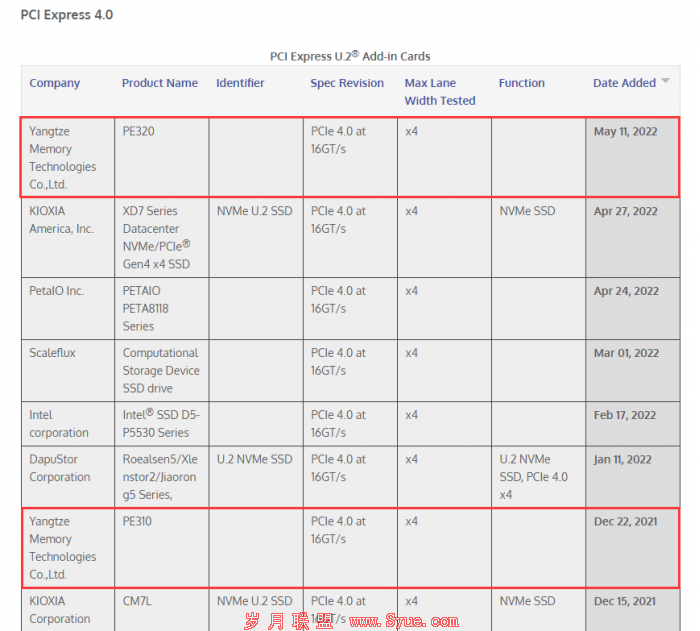
Task: Click the Mar 01, 2022 date cell
Action: point(633,370)
